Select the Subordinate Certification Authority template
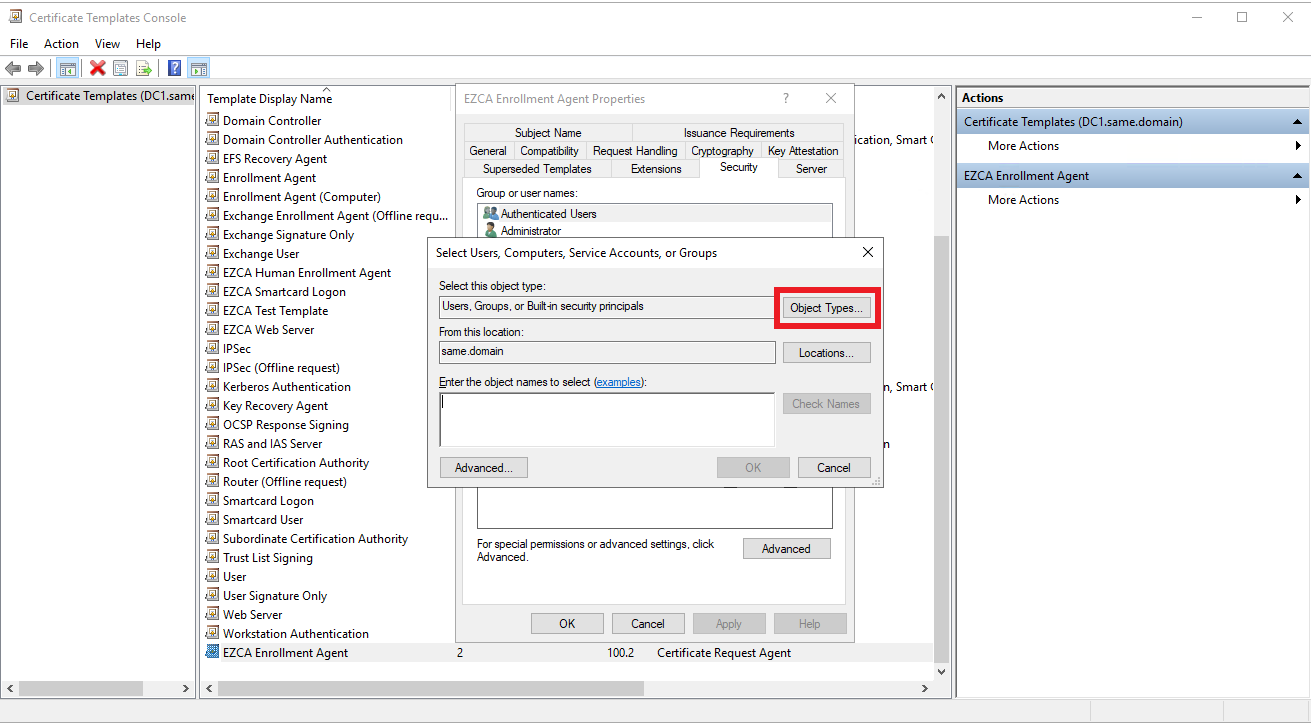Viewport: 1311px width, 725px height. pos(315,538)
